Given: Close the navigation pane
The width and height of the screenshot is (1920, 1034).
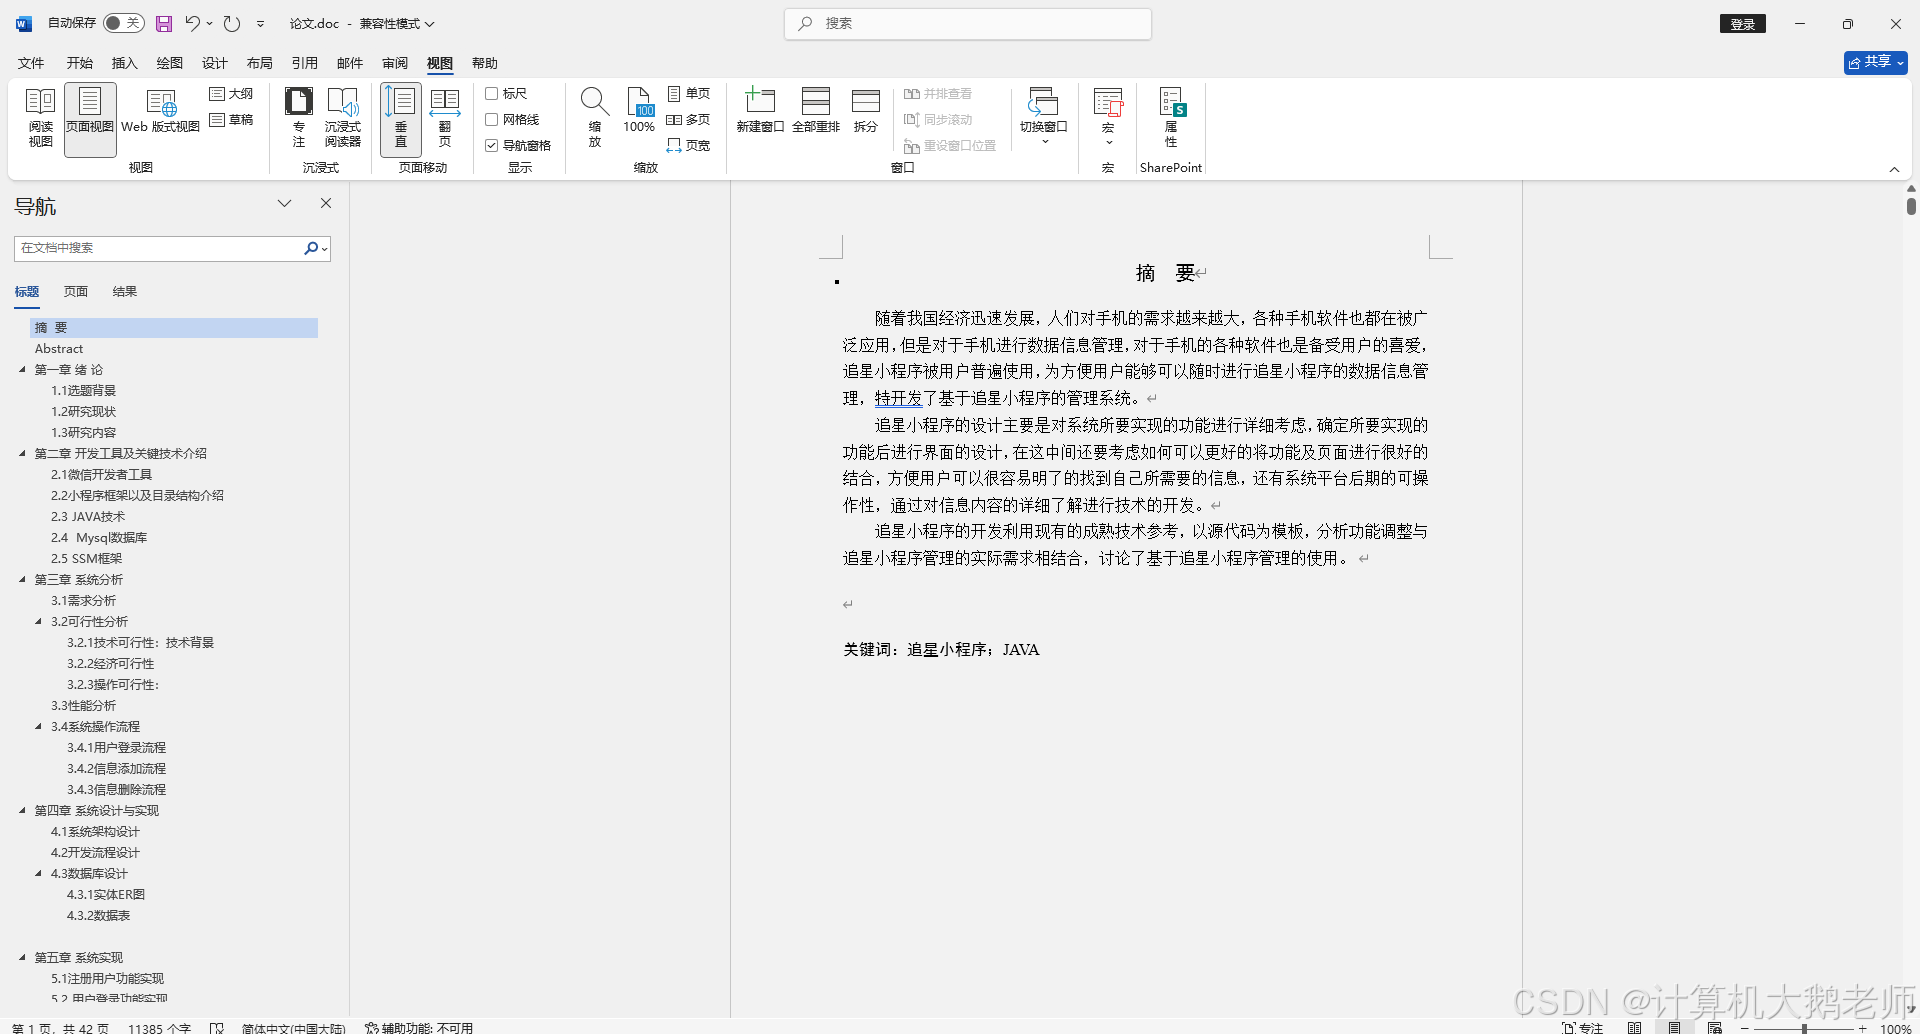Looking at the screenshot, I should click(x=326, y=203).
